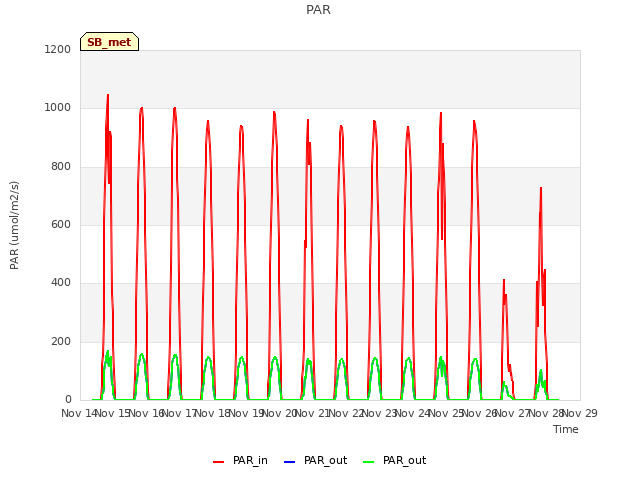Click the Nov 18 x-axis tick label
Viewport: 640px width, 480px height.
pyautogui.click(x=213, y=413)
